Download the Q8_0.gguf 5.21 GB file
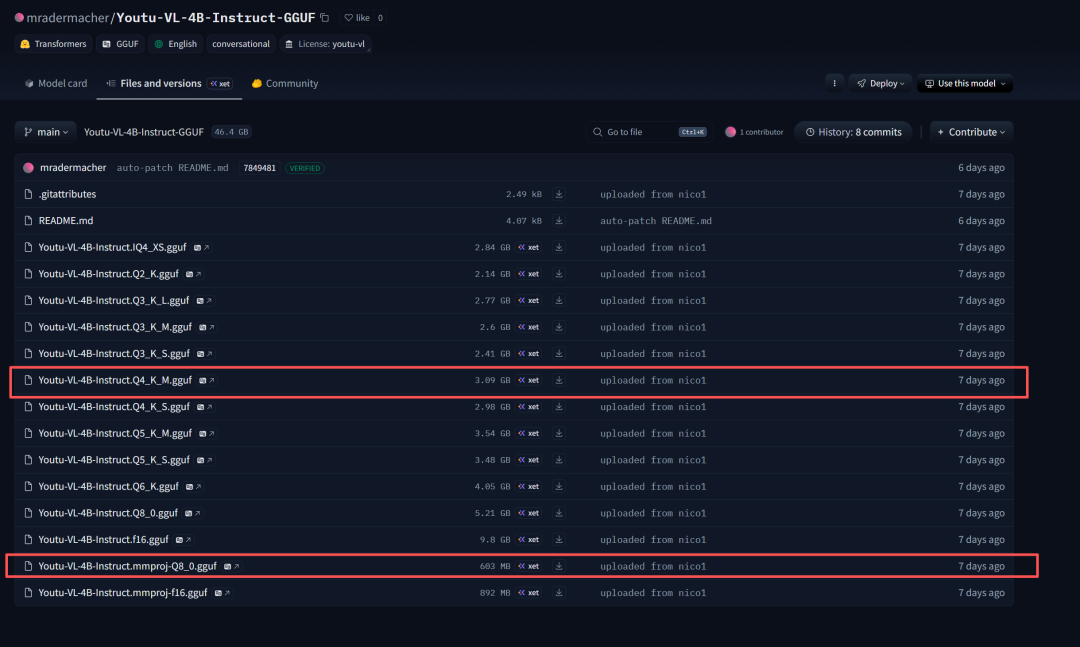This screenshot has height=647, width=1080. click(559, 513)
